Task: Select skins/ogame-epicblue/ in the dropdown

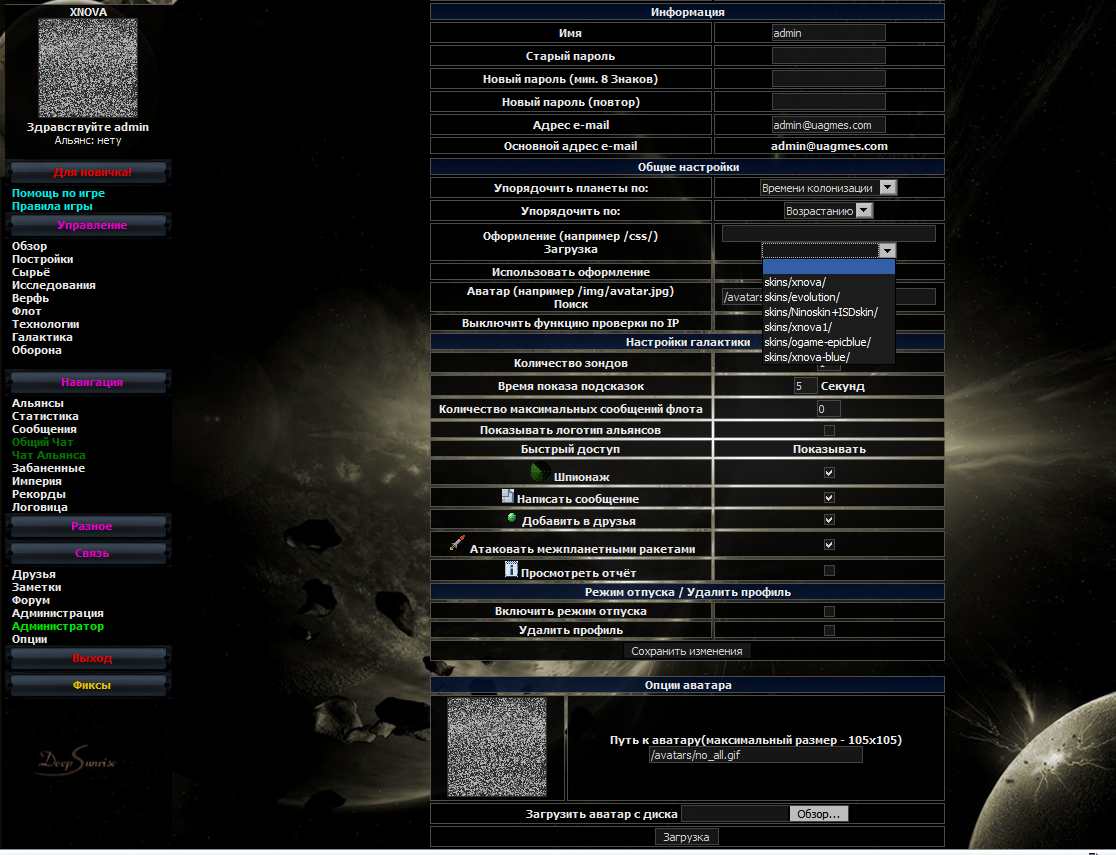Action: point(828,342)
